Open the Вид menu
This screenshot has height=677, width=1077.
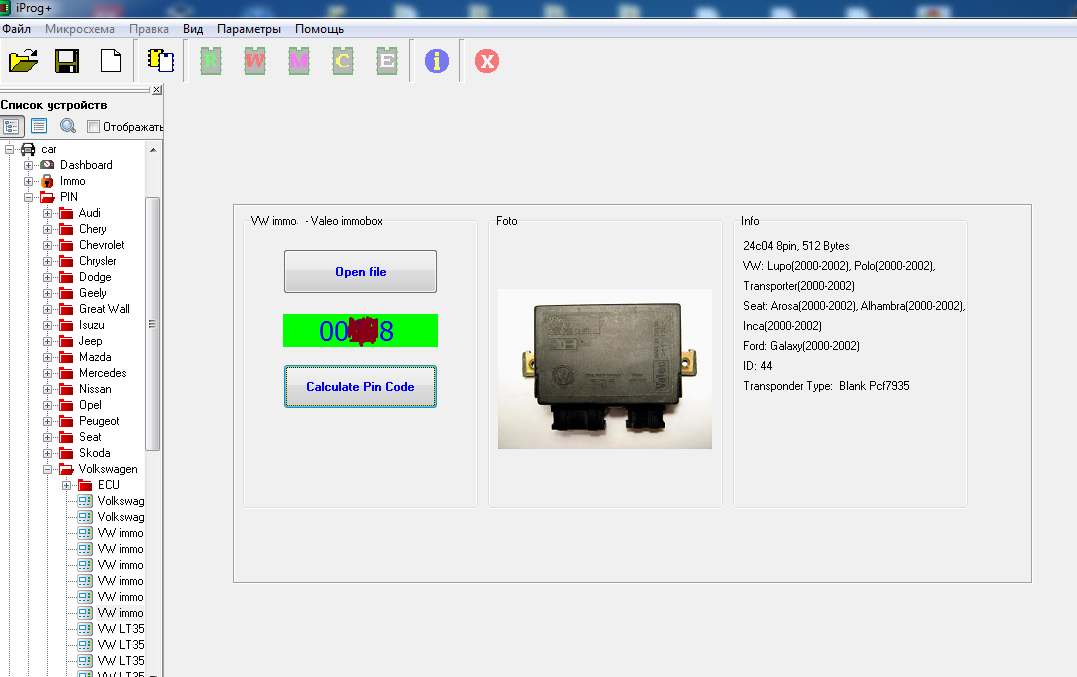point(193,29)
